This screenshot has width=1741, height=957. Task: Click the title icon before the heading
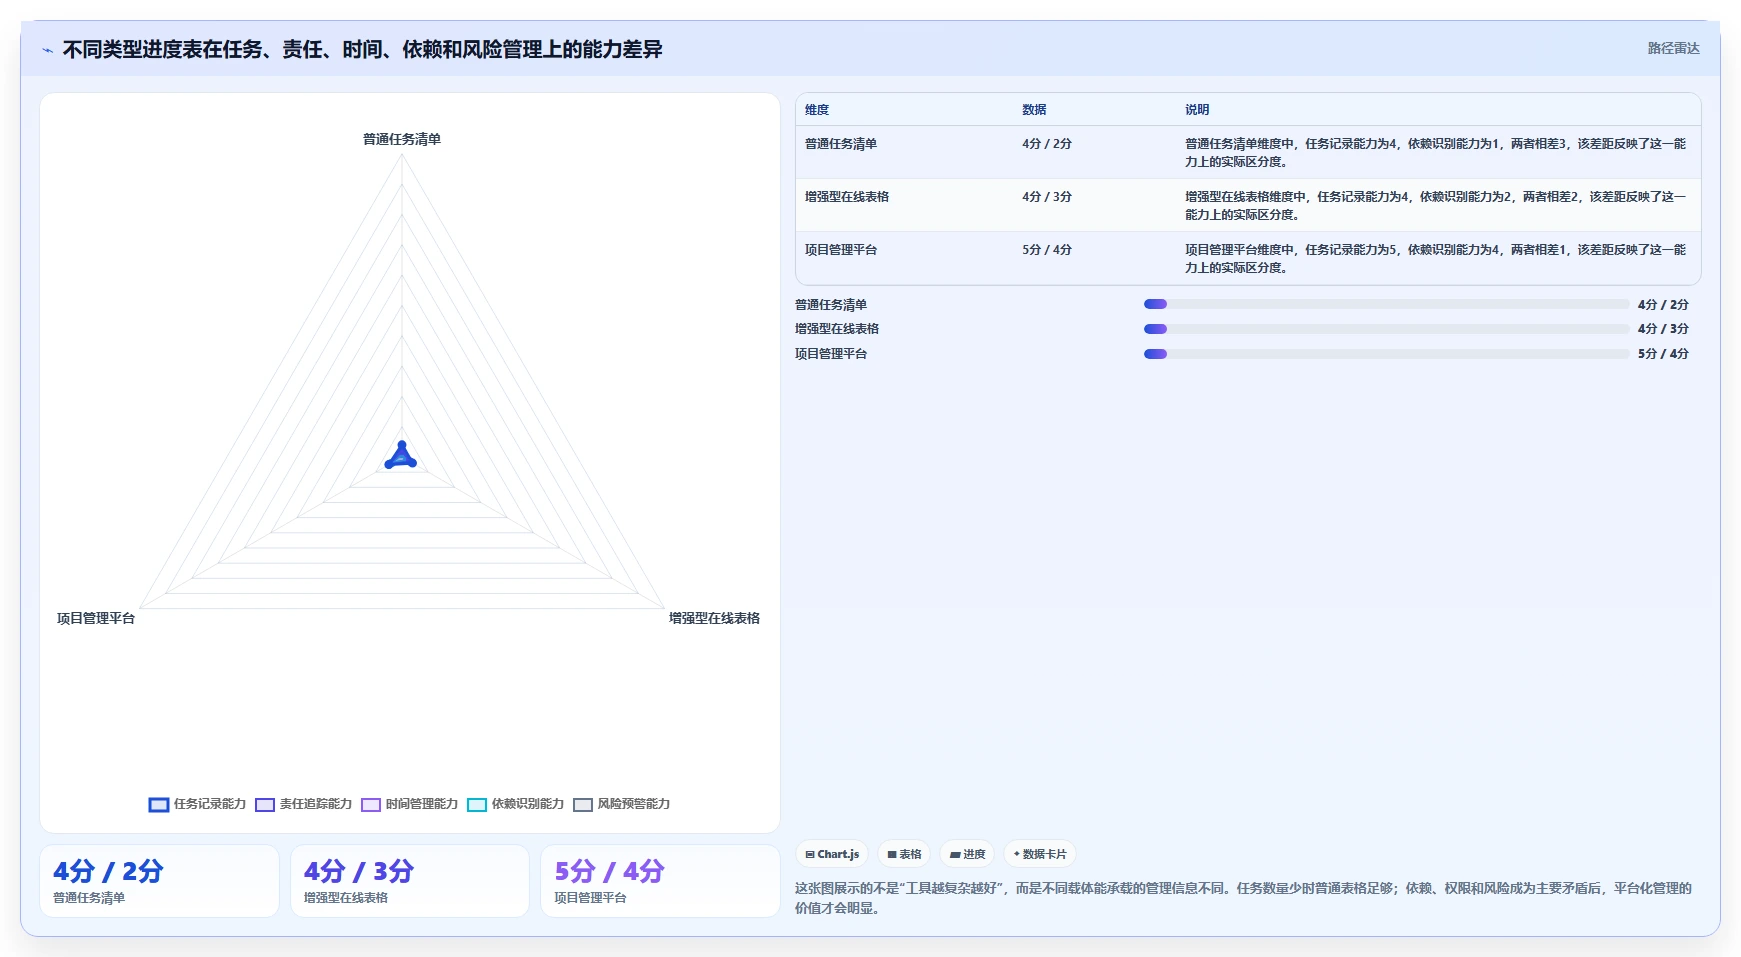(x=47, y=50)
